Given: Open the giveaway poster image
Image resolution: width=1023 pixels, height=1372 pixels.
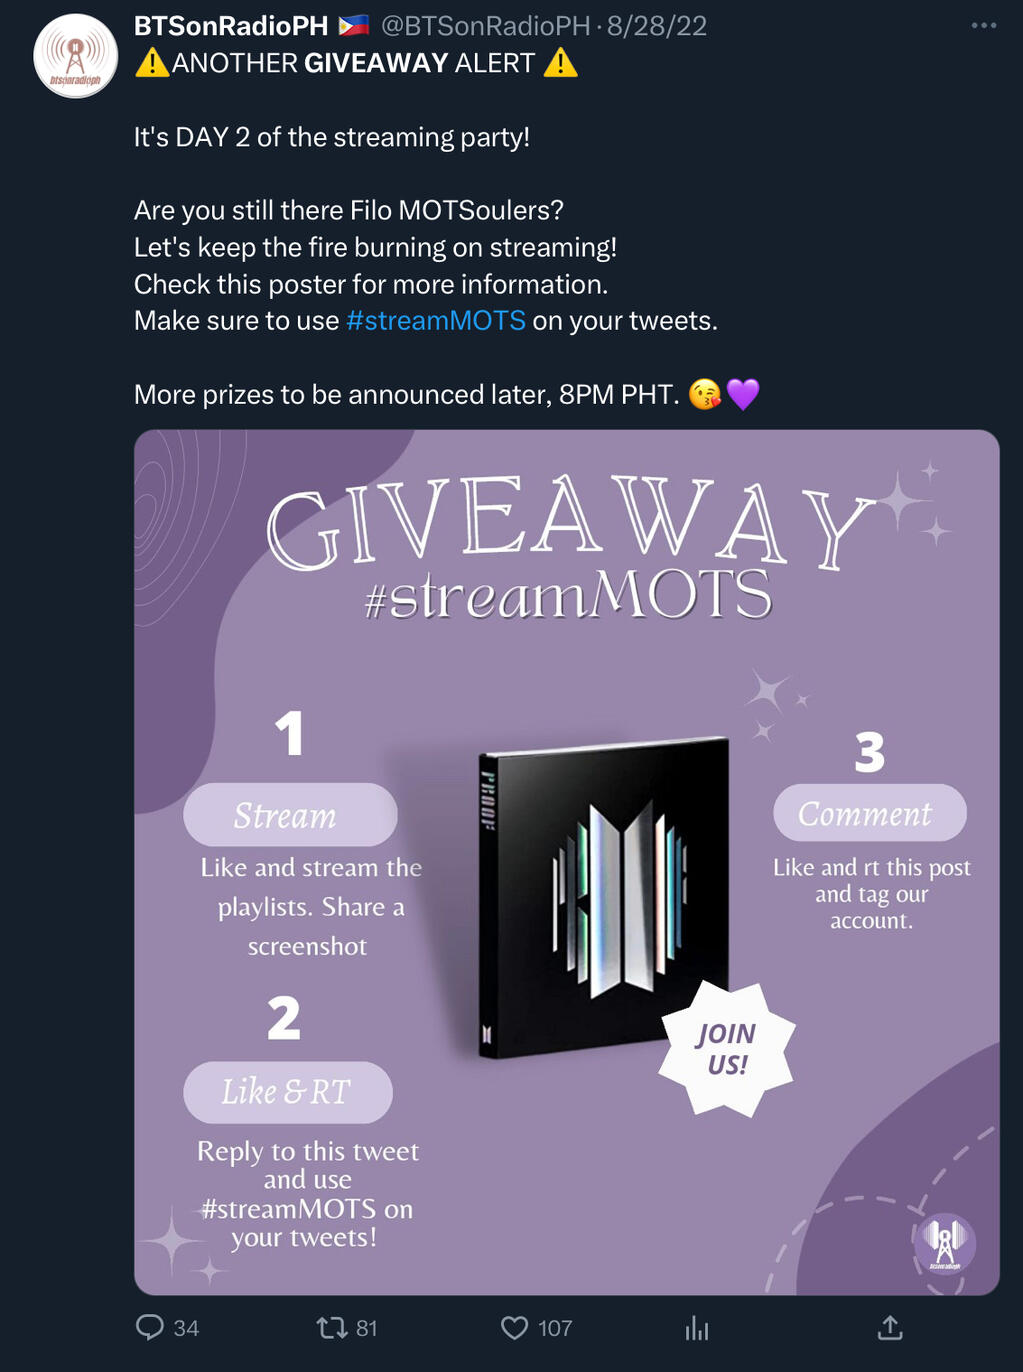Looking at the screenshot, I should [567, 862].
